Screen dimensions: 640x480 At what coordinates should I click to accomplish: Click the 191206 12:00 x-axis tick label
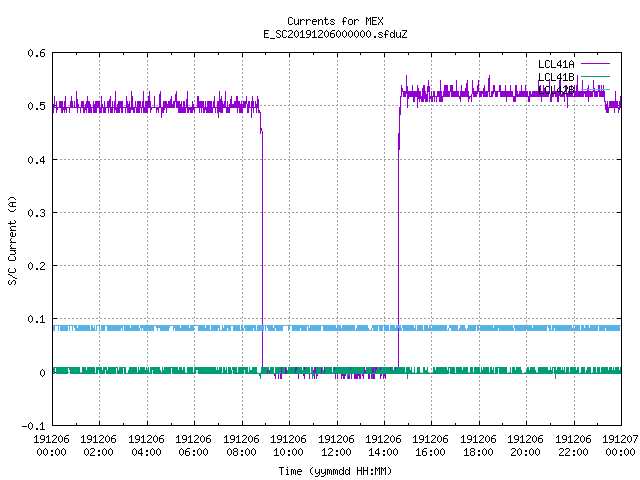(336, 446)
